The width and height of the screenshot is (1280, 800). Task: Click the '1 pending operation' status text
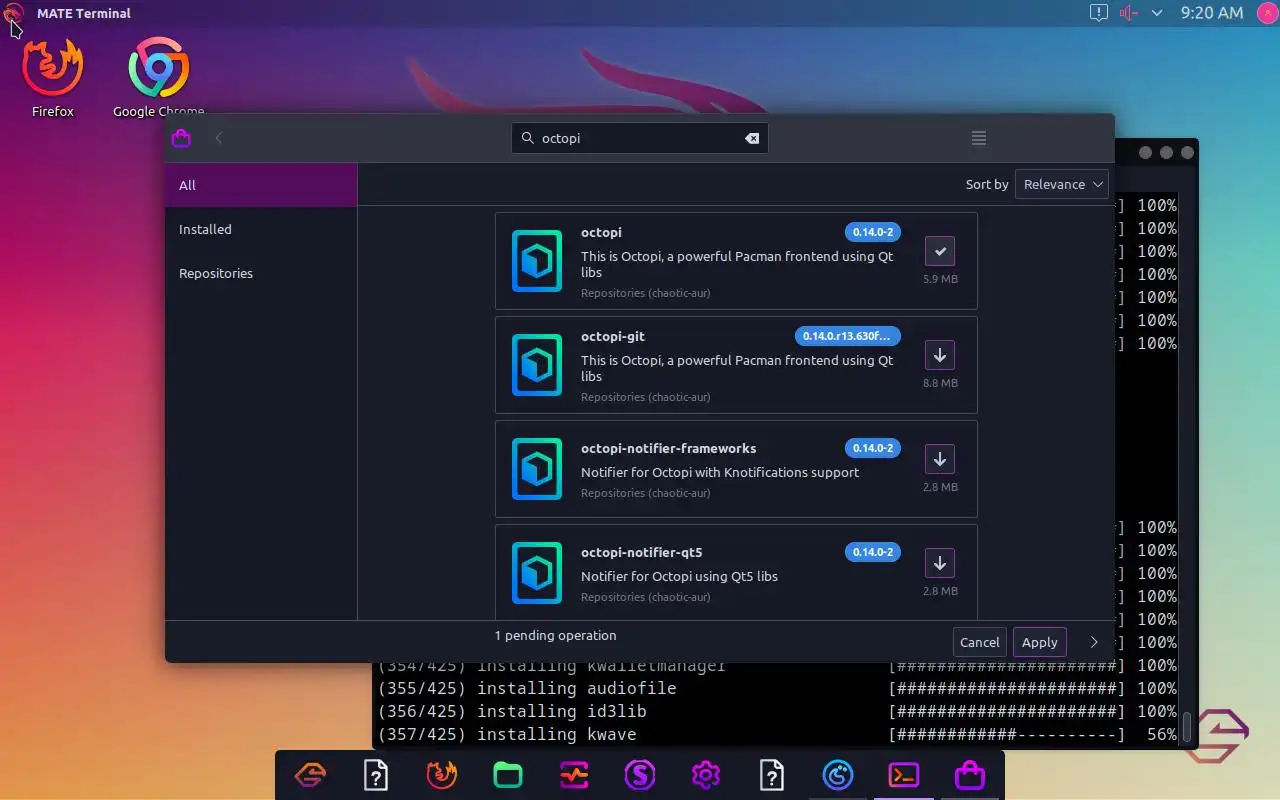(556, 635)
